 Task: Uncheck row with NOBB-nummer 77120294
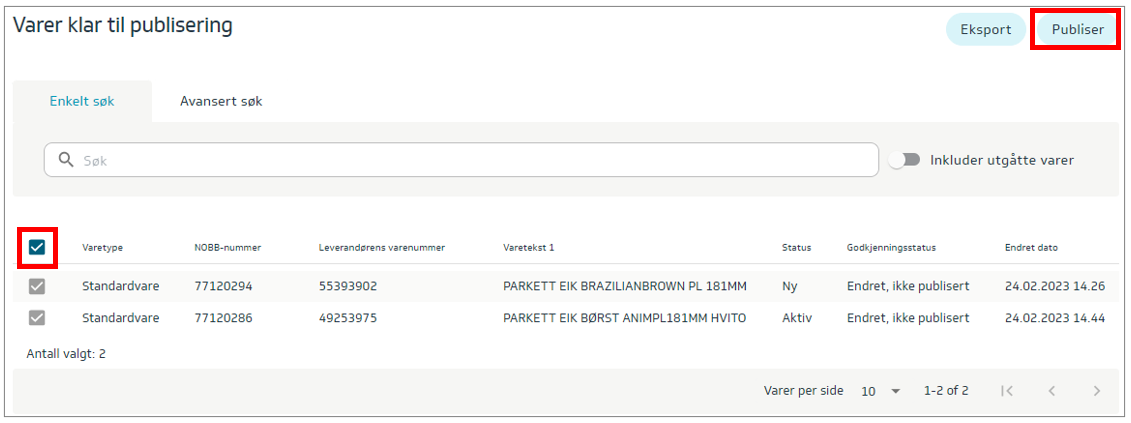point(37,287)
